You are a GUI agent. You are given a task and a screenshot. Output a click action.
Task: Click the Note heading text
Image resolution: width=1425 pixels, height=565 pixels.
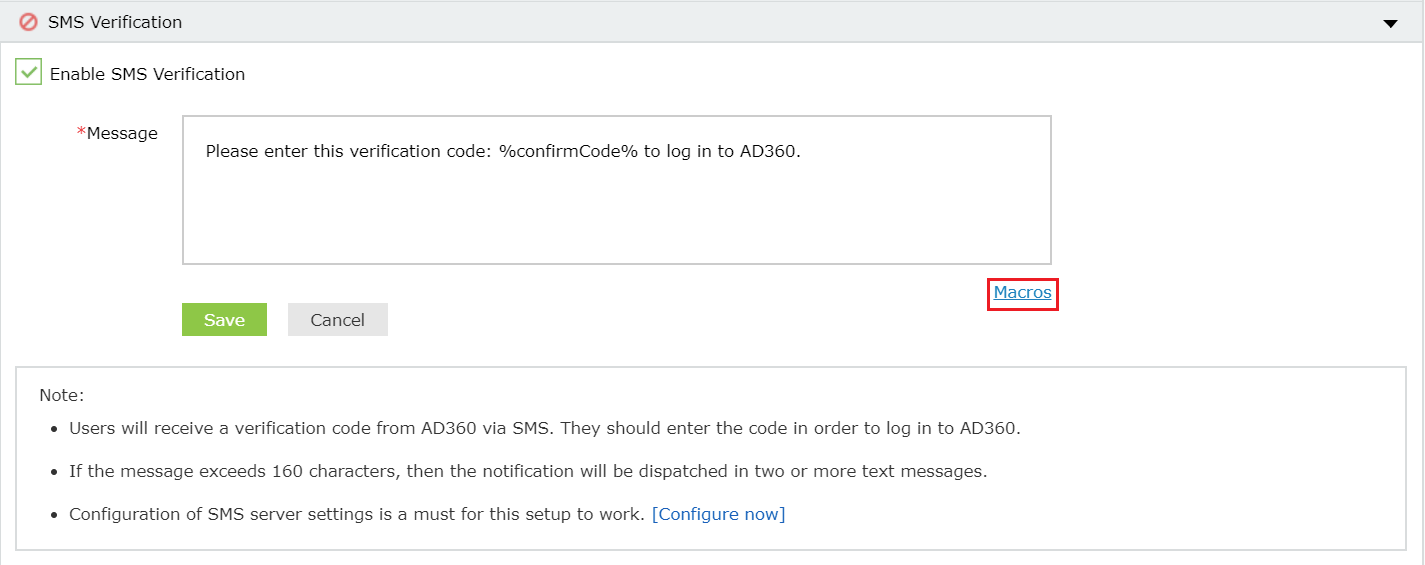(62, 395)
